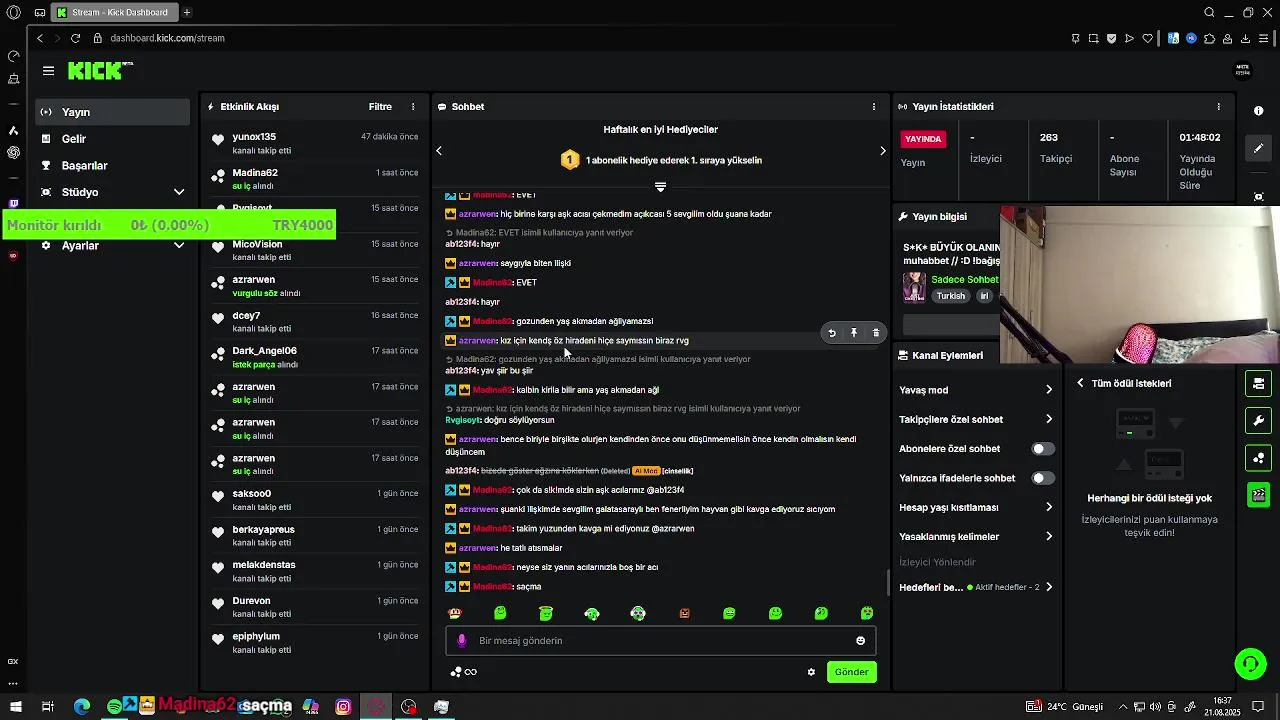Screen dimensions: 1280x720
Task: Open Gelir section in sidebar
Action: point(112,139)
